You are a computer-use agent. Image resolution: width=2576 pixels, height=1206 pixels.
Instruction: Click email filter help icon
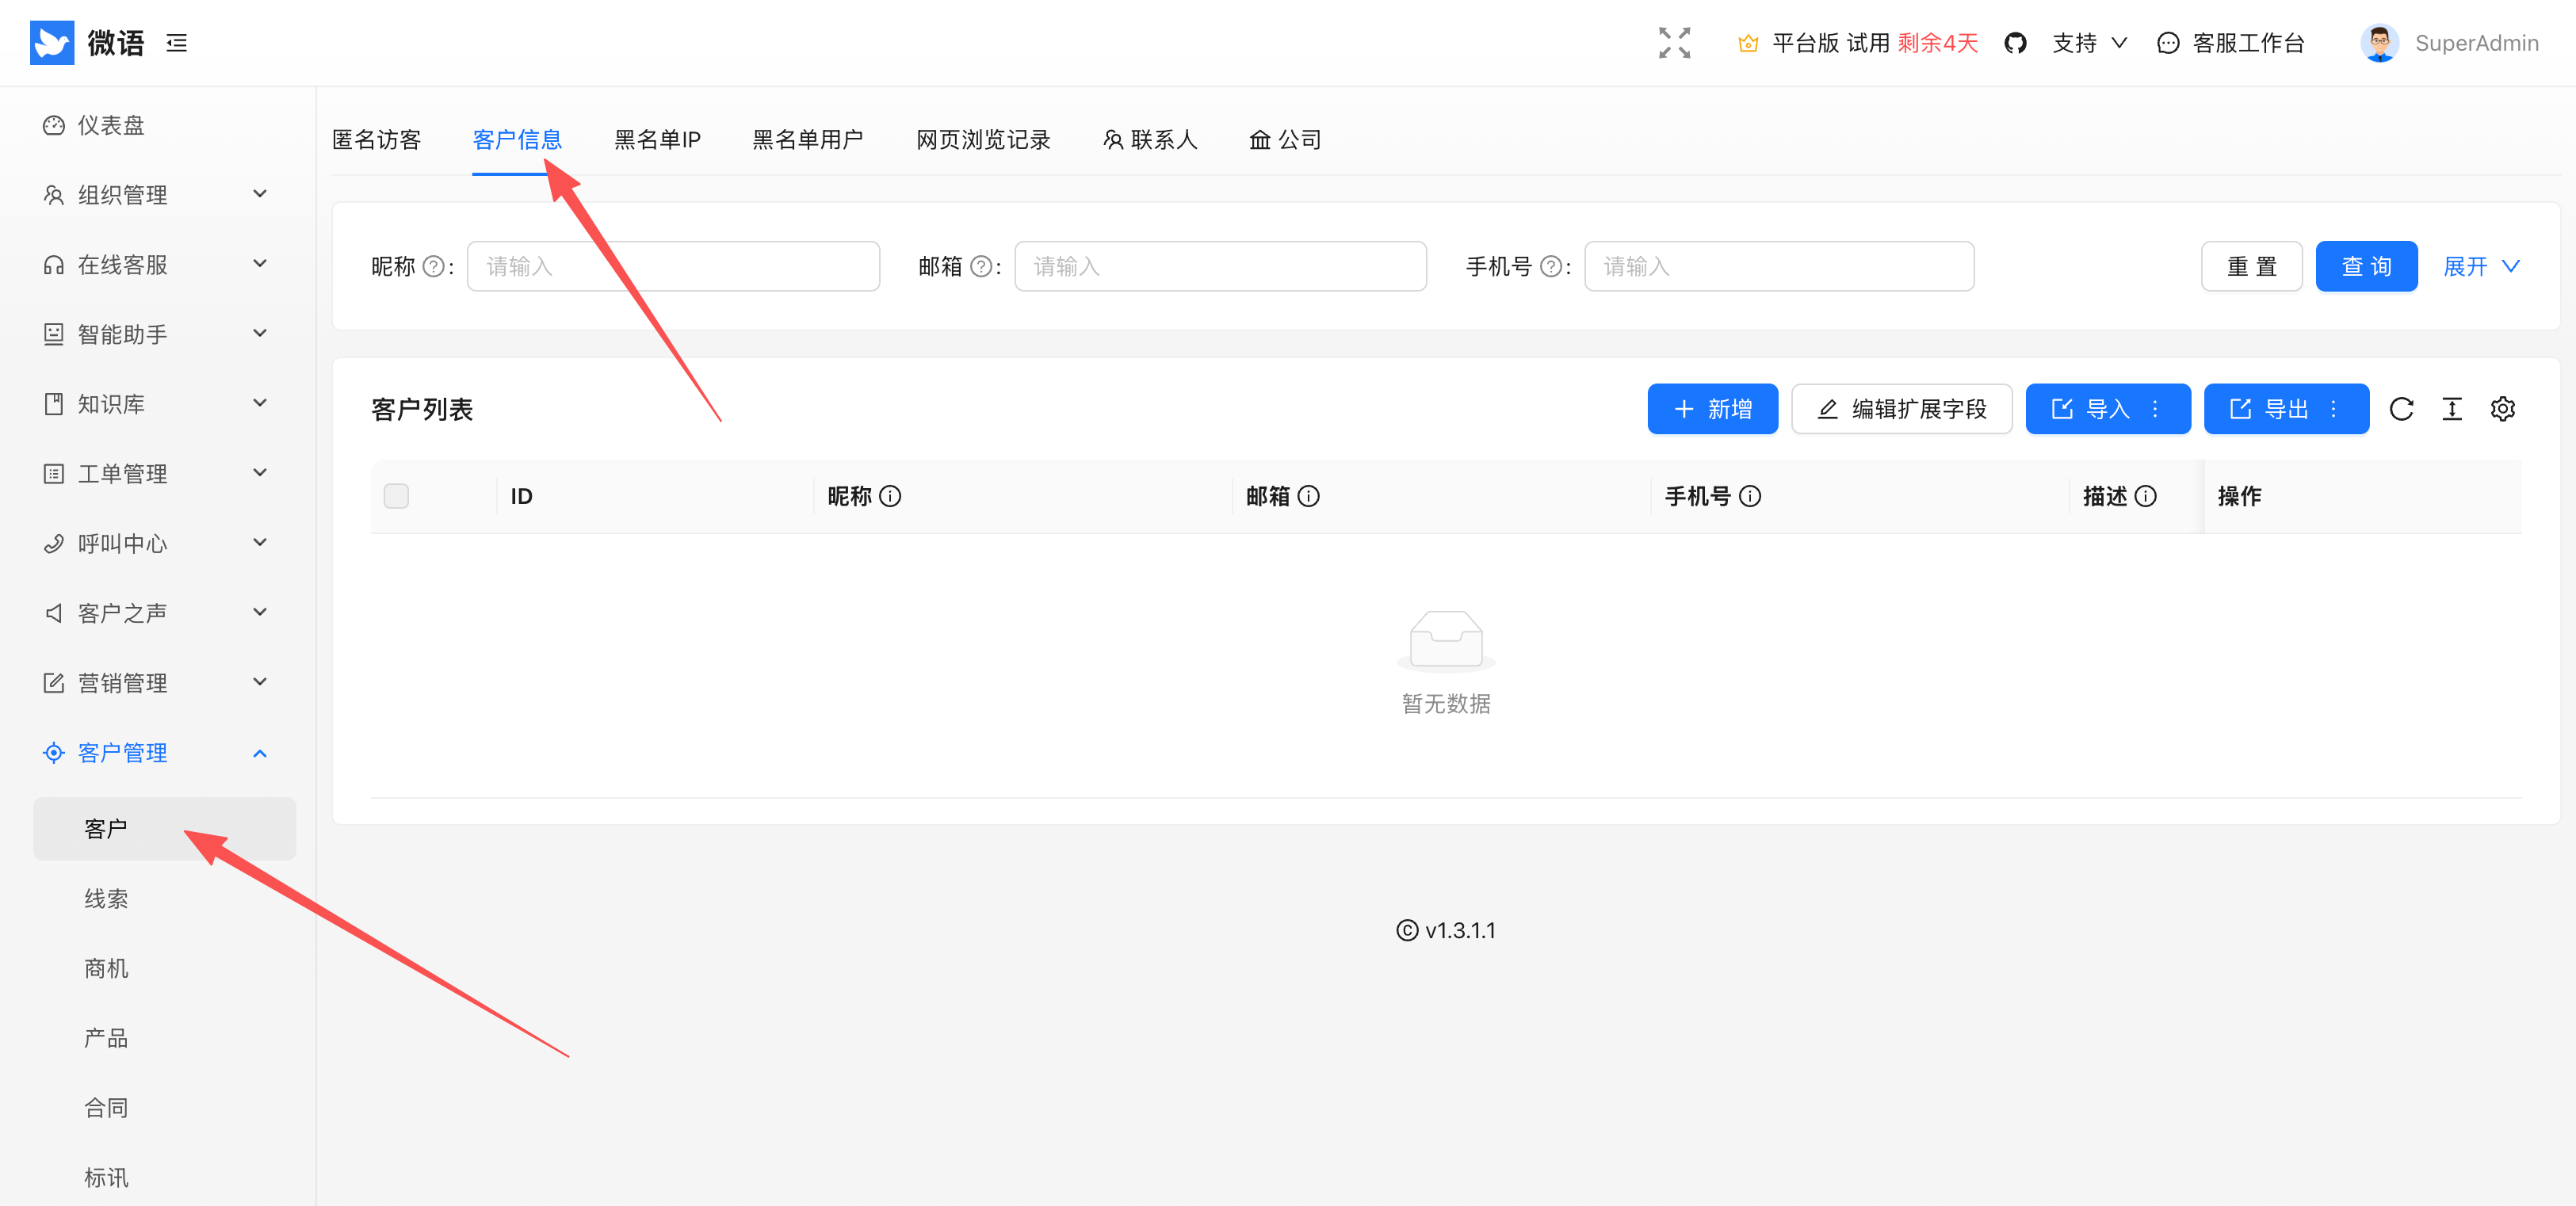(x=981, y=267)
